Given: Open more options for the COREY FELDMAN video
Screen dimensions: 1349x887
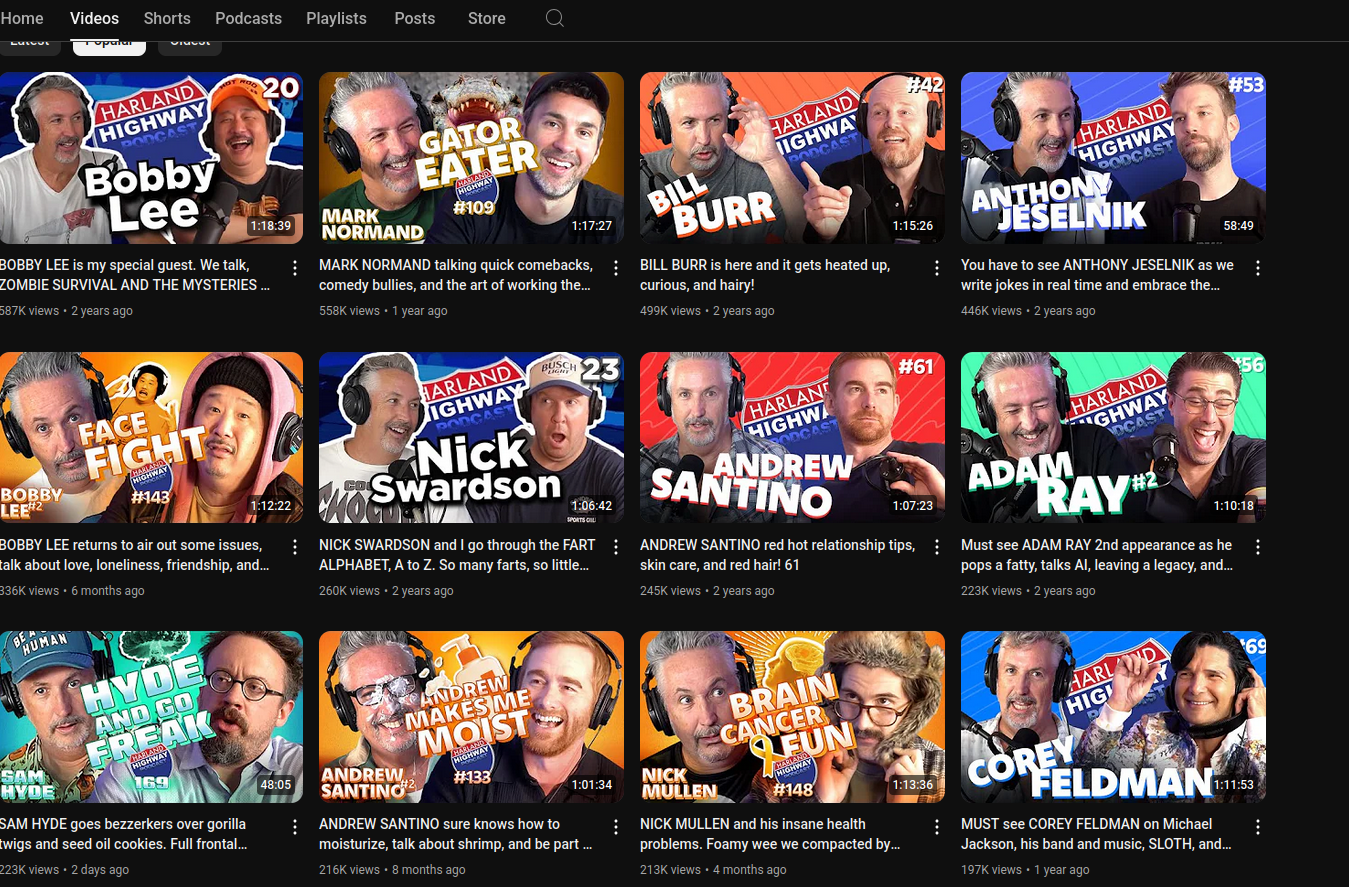Looking at the screenshot, I should point(1258,827).
